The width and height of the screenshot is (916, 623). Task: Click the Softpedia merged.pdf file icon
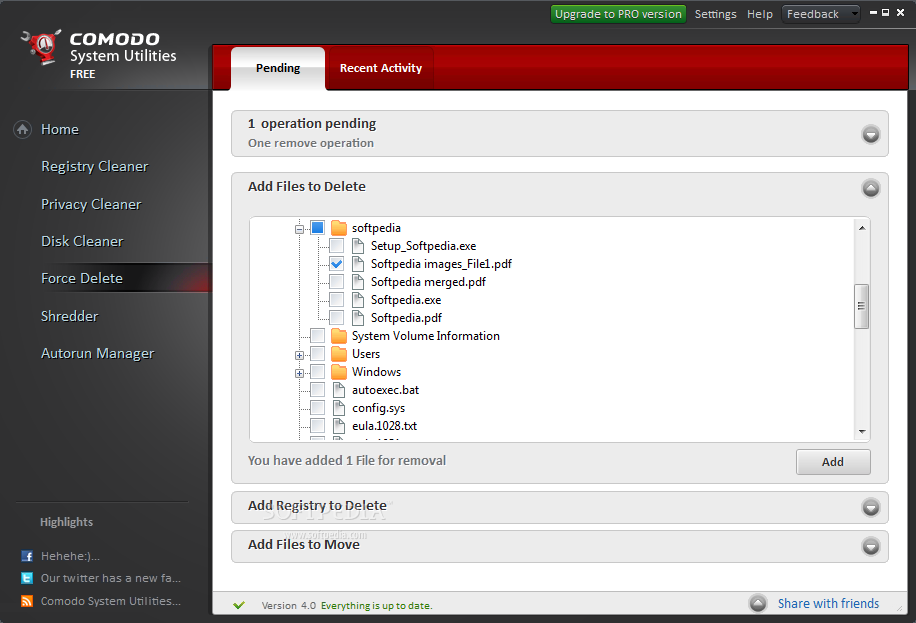point(358,282)
